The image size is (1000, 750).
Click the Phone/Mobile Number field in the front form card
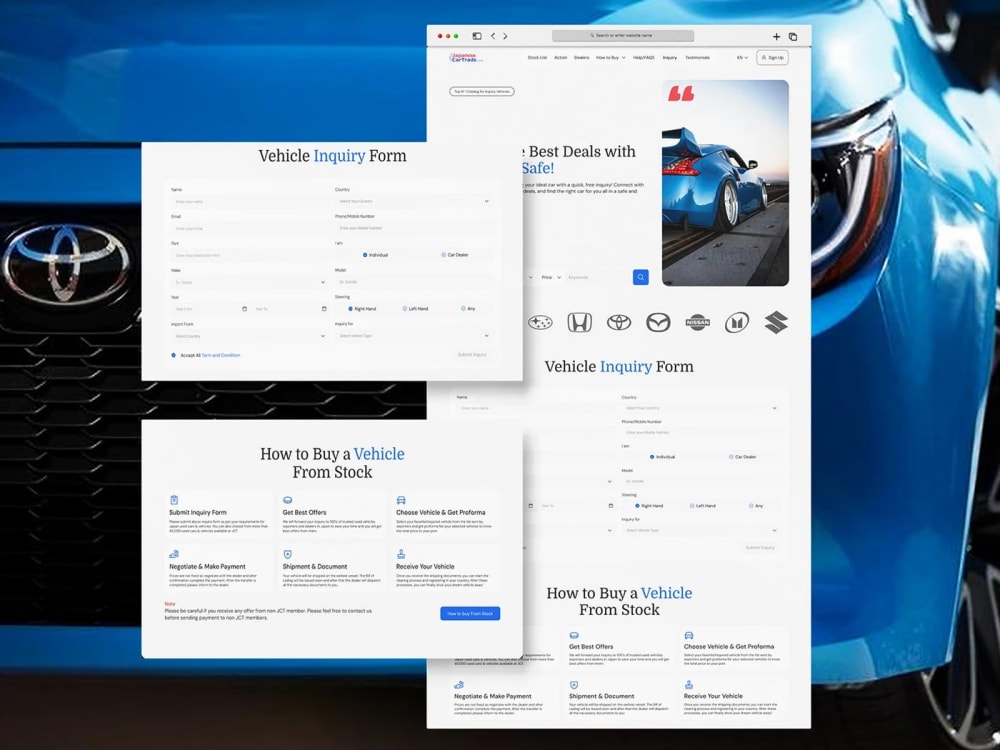[413, 228]
